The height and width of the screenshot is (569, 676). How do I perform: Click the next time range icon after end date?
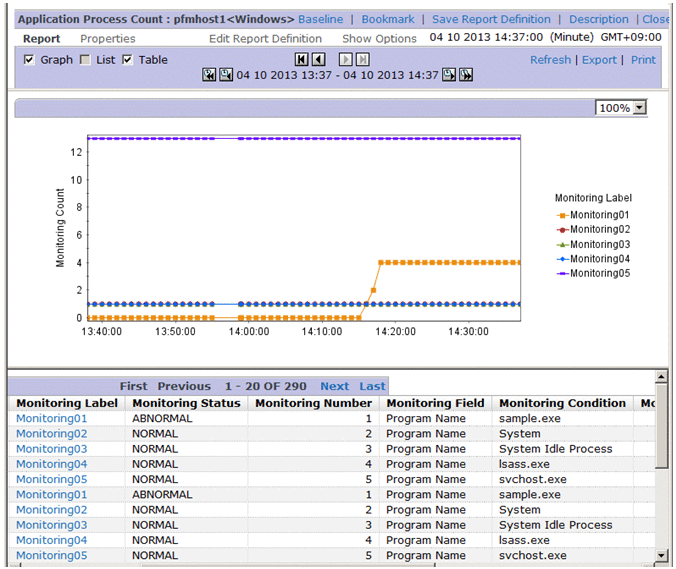pos(449,75)
